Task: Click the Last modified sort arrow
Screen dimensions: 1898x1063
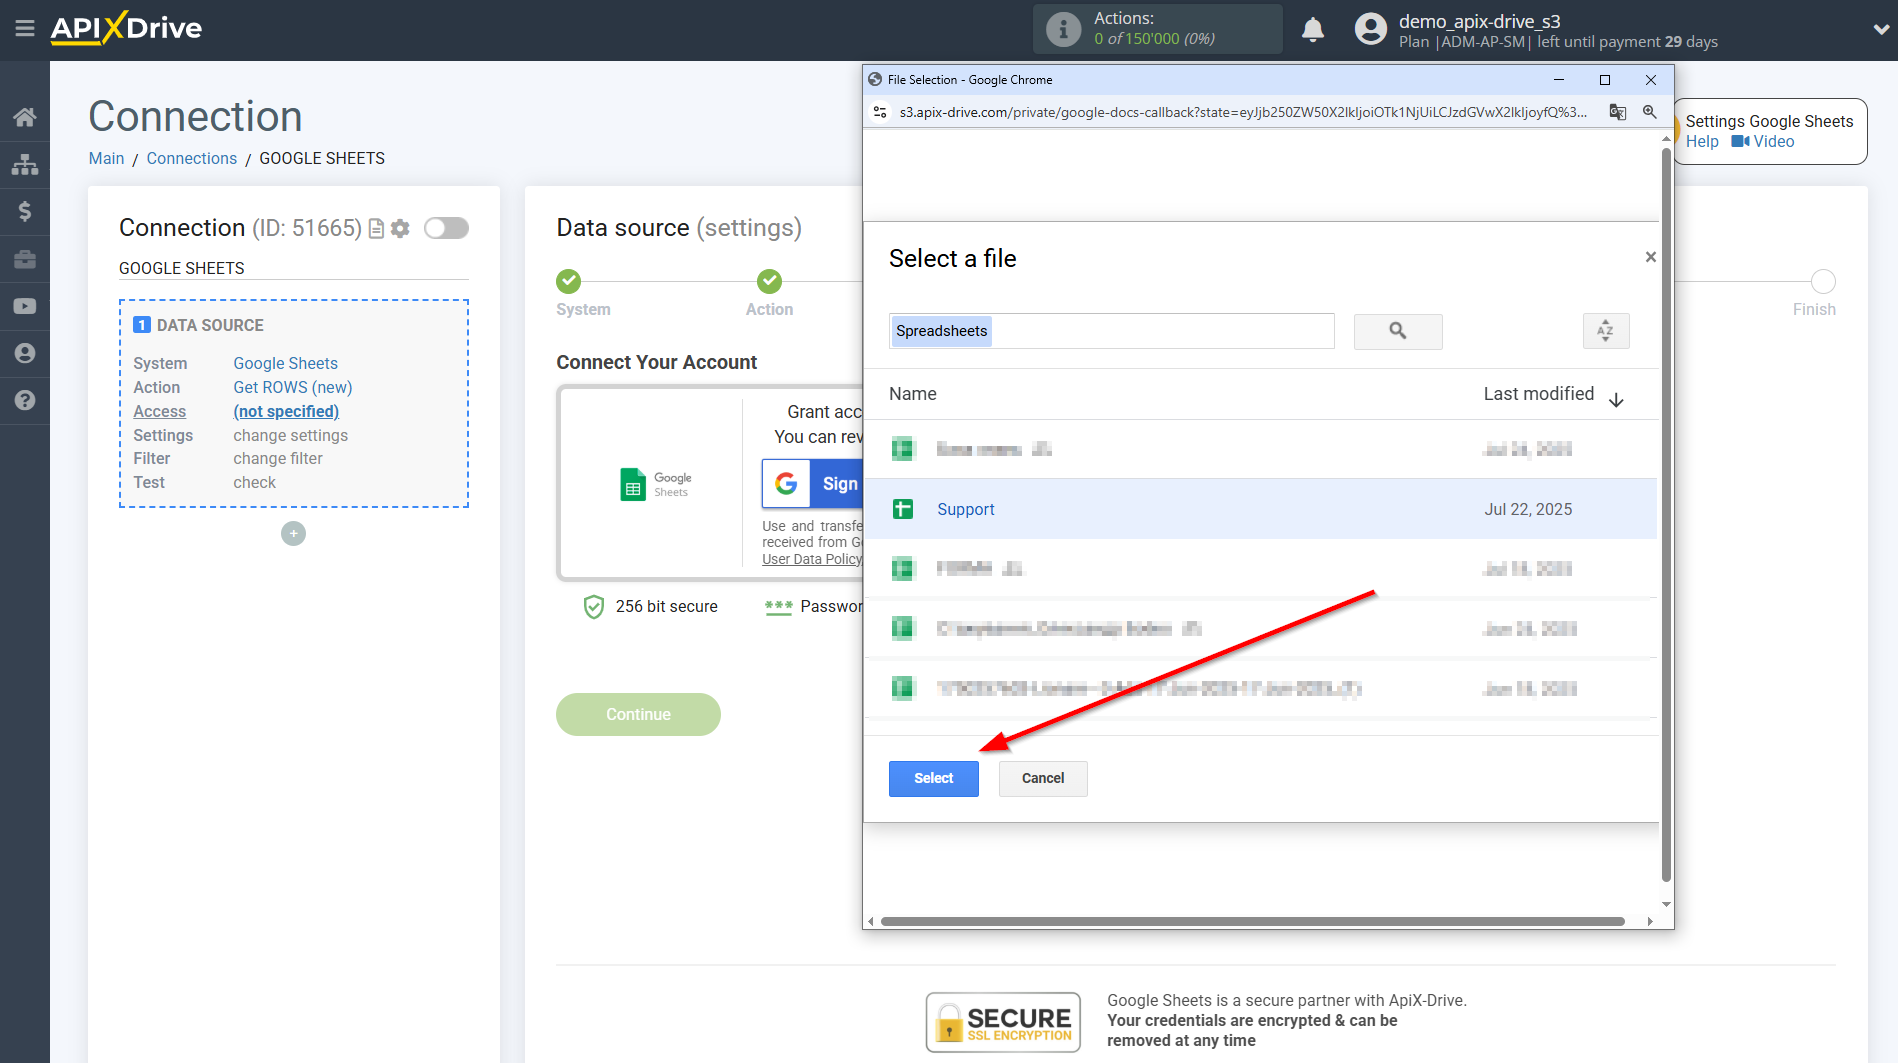Action: pos(1616,400)
